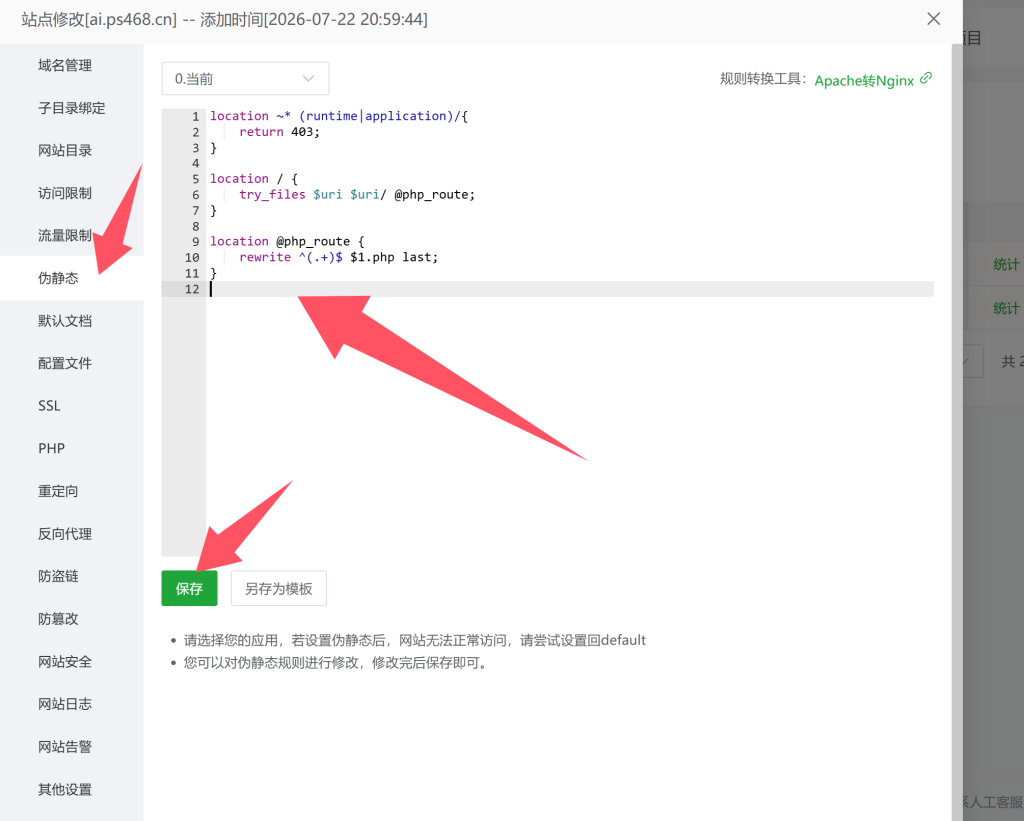Go to 反向代理 tab
This screenshot has height=821, width=1024.
(x=65, y=534)
